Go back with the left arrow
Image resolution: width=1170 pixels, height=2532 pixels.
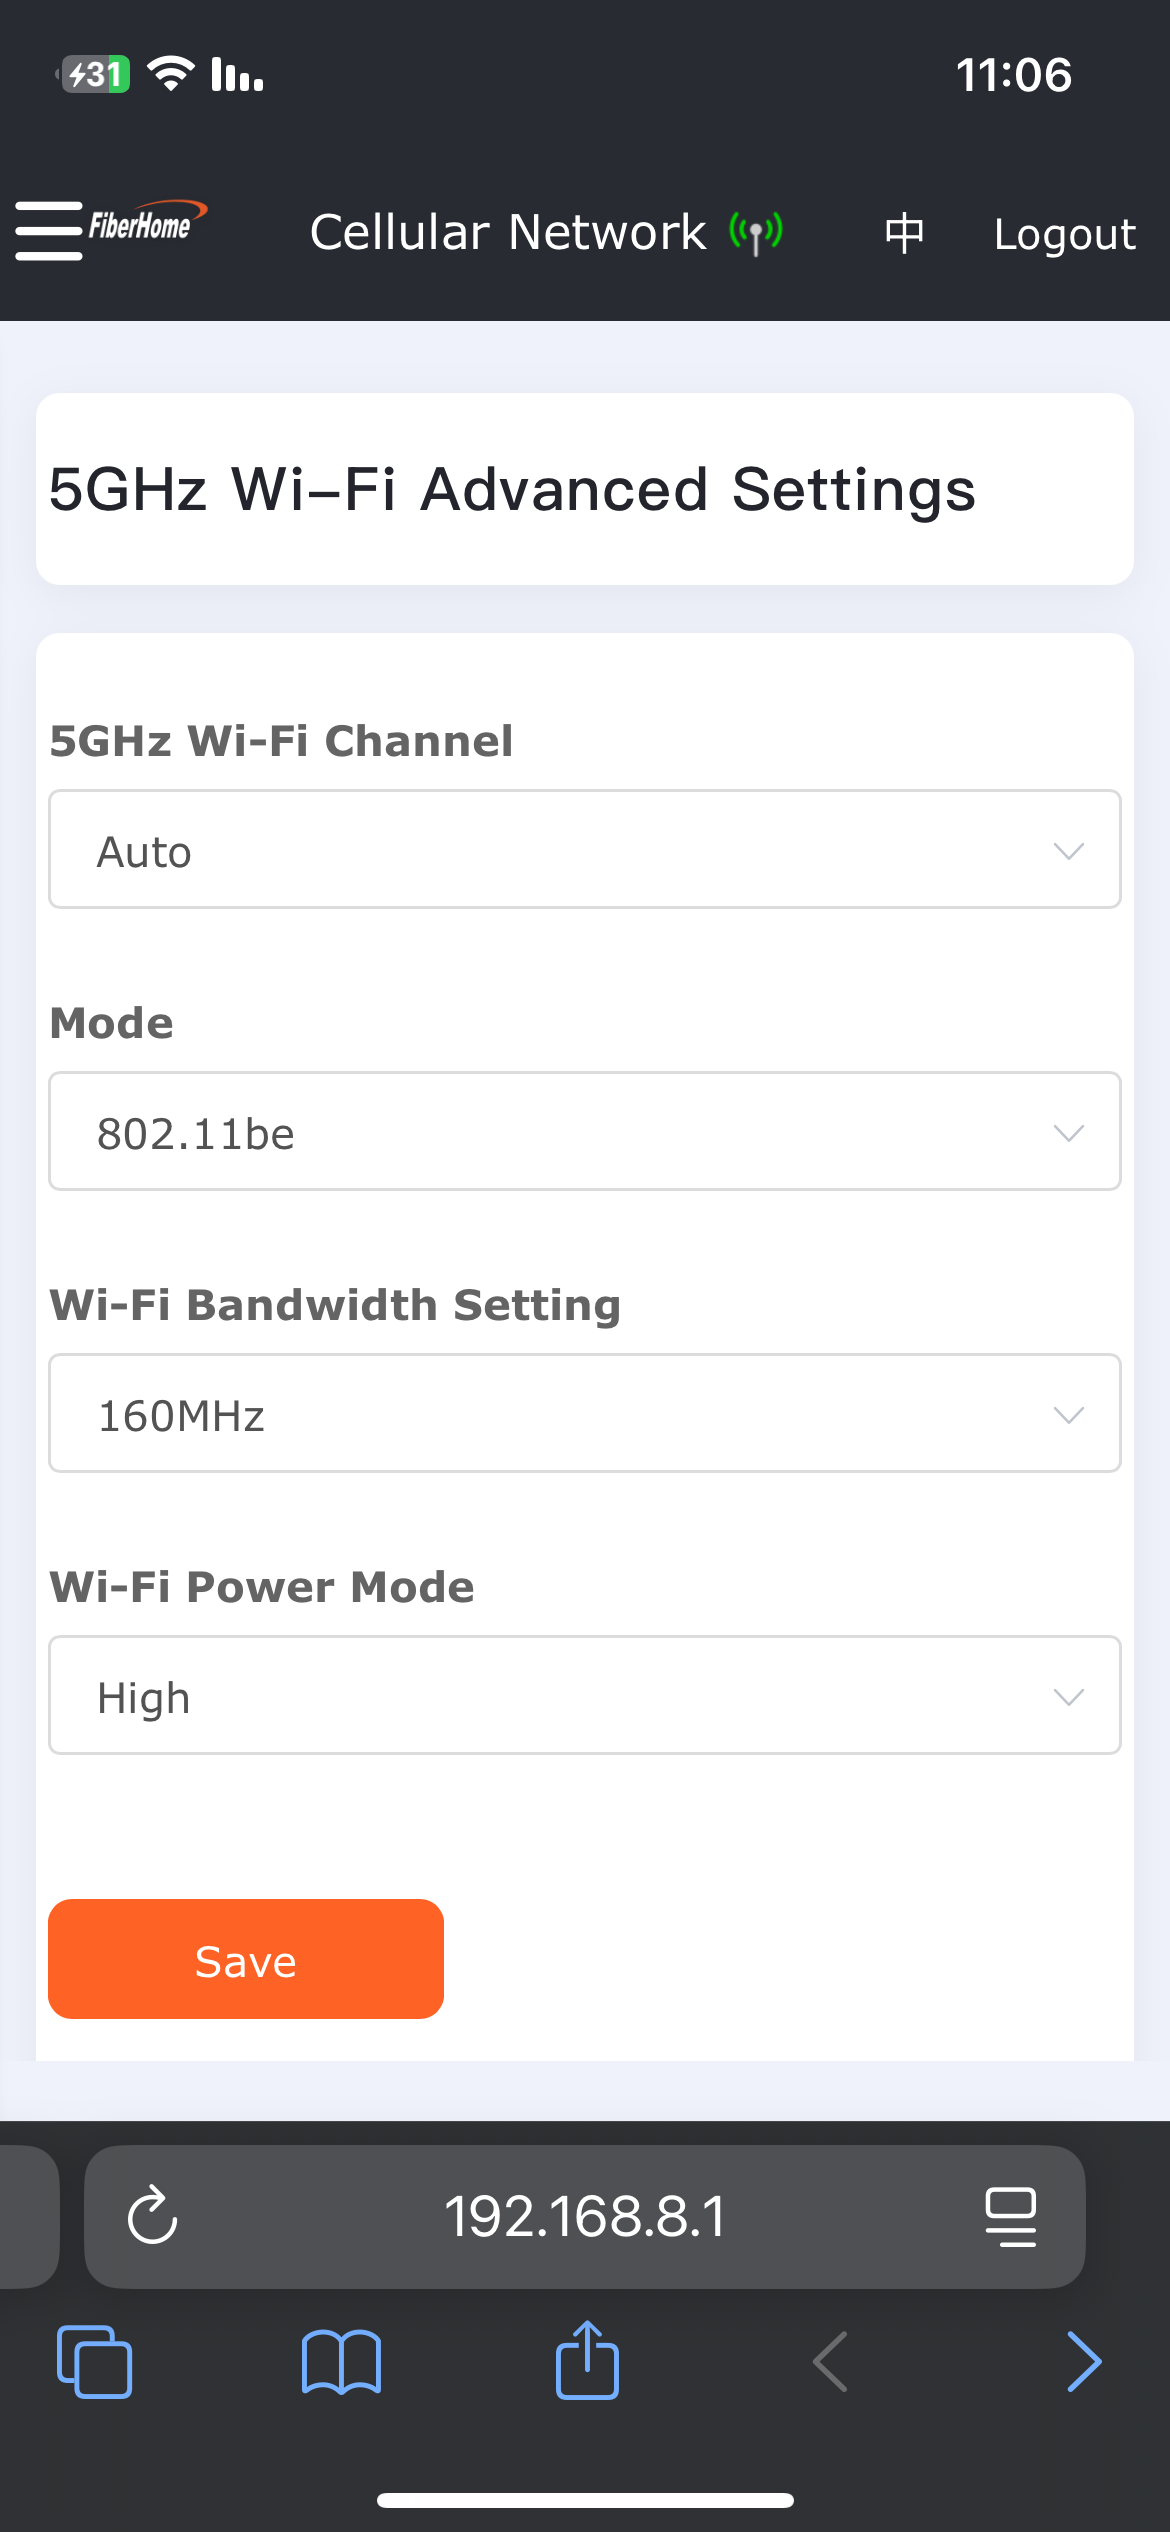point(831,2362)
